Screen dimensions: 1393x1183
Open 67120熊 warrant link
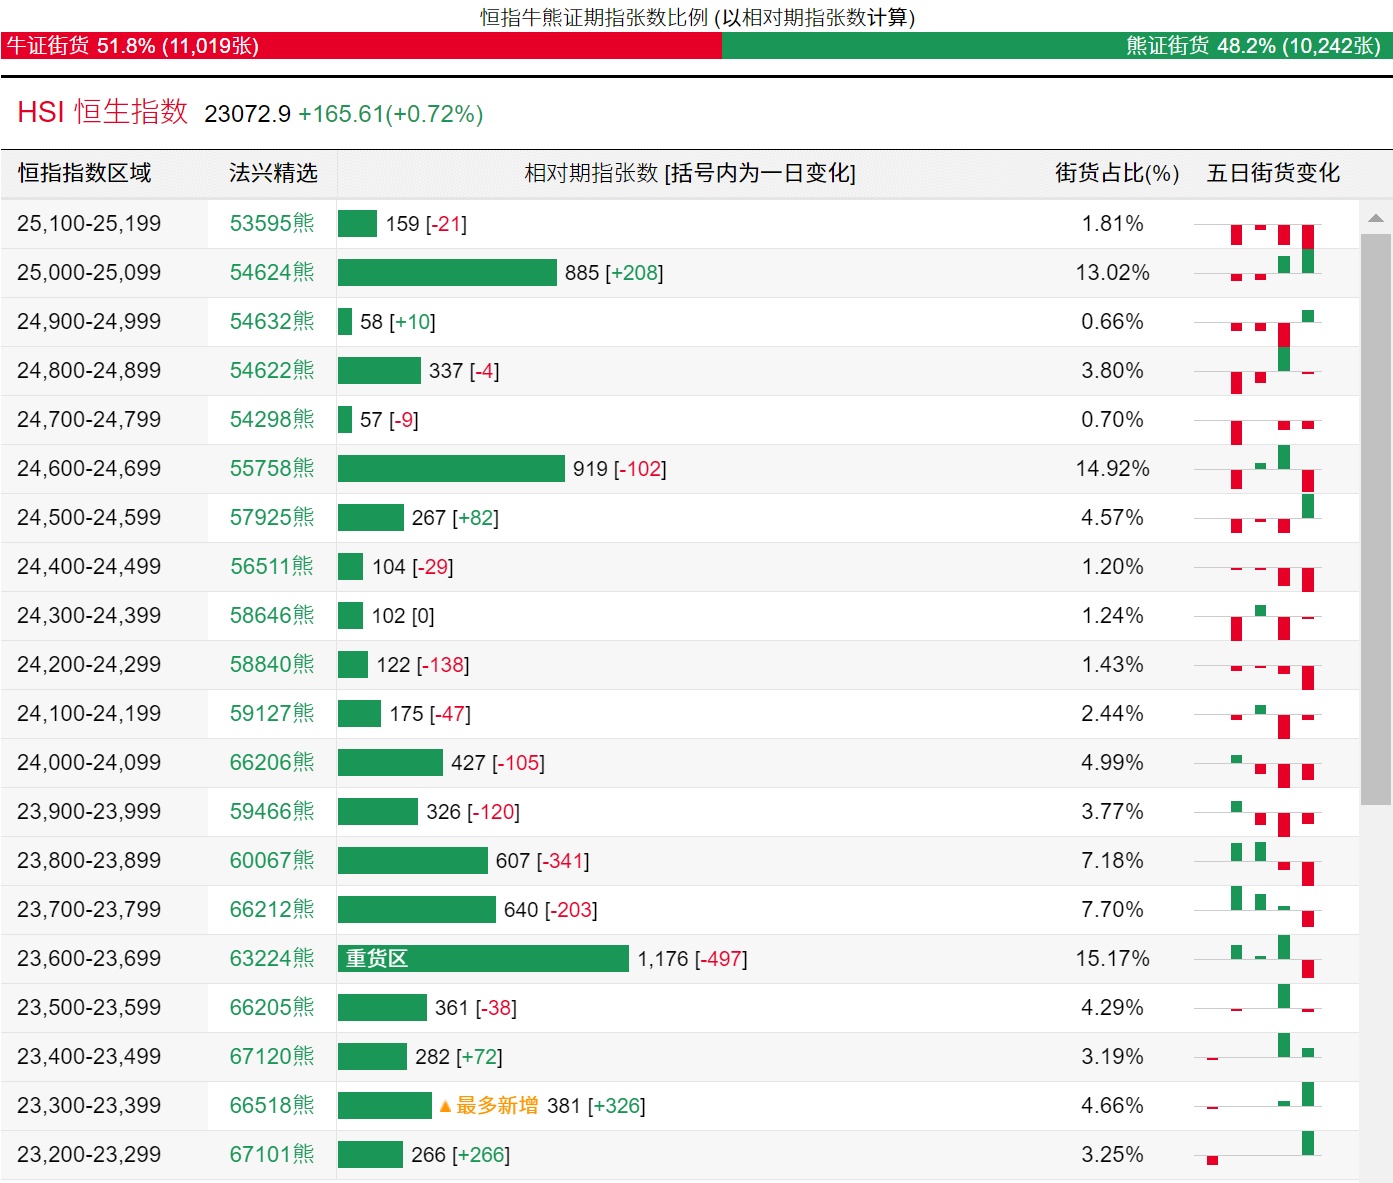pyautogui.click(x=272, y=1056)
